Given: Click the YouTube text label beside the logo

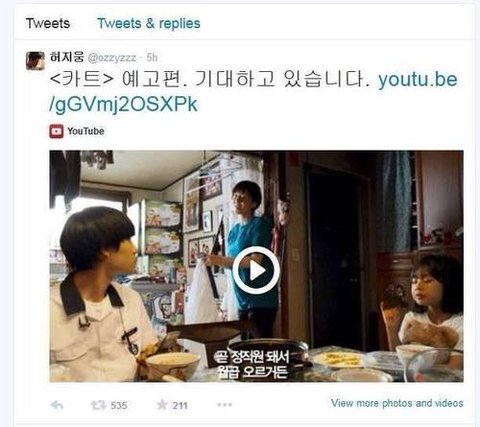Looking at the screenshot, I should [86, 131].
